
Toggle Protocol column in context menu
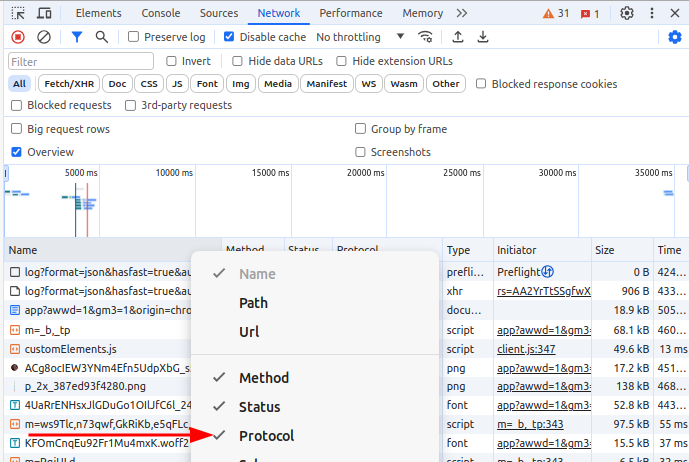click(266, 436)
